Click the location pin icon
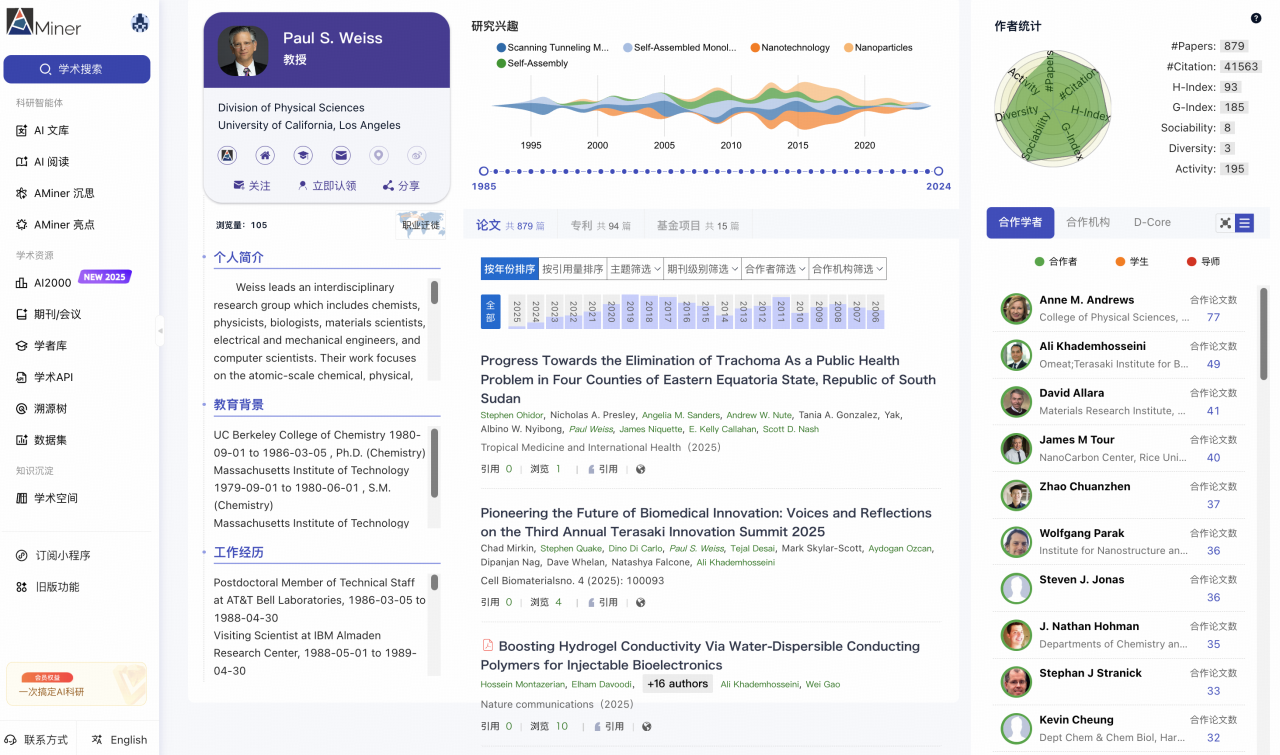Viewport: 1280px width, 755px height. click(x=378, y=155)
